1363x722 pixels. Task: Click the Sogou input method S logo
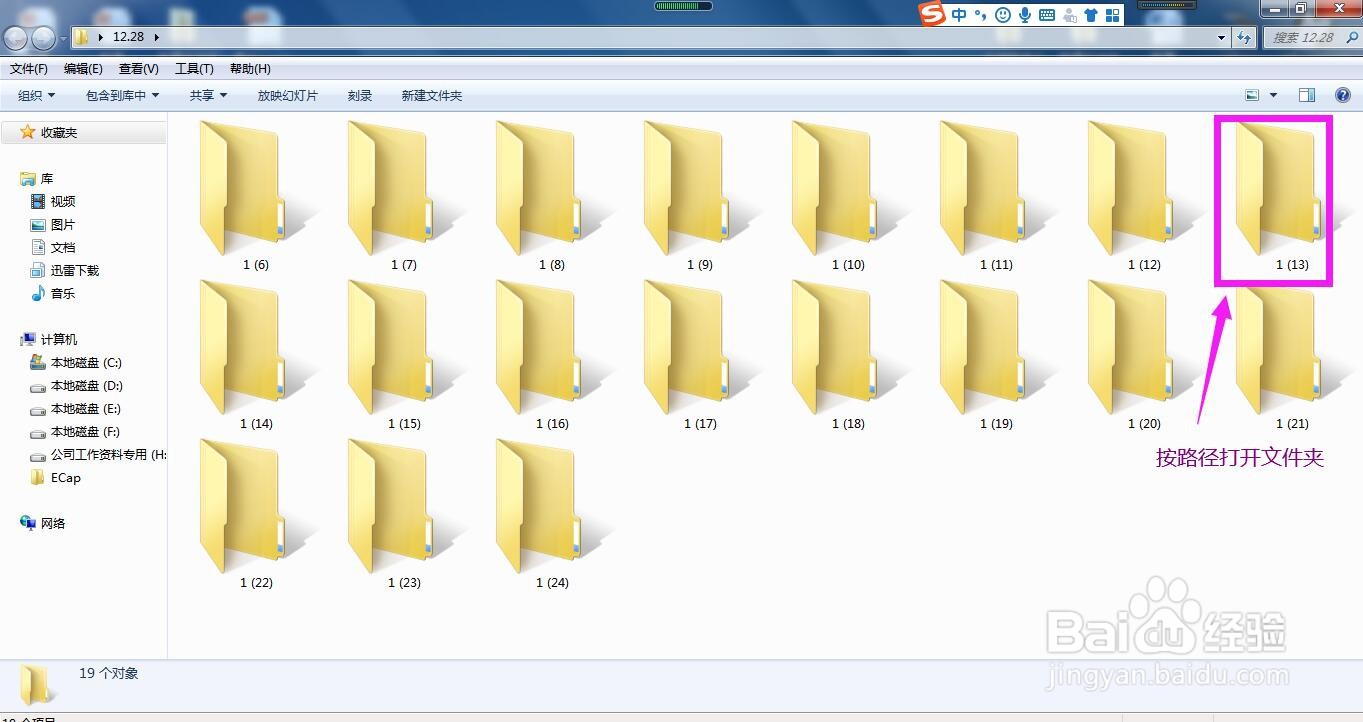(932, 14)
